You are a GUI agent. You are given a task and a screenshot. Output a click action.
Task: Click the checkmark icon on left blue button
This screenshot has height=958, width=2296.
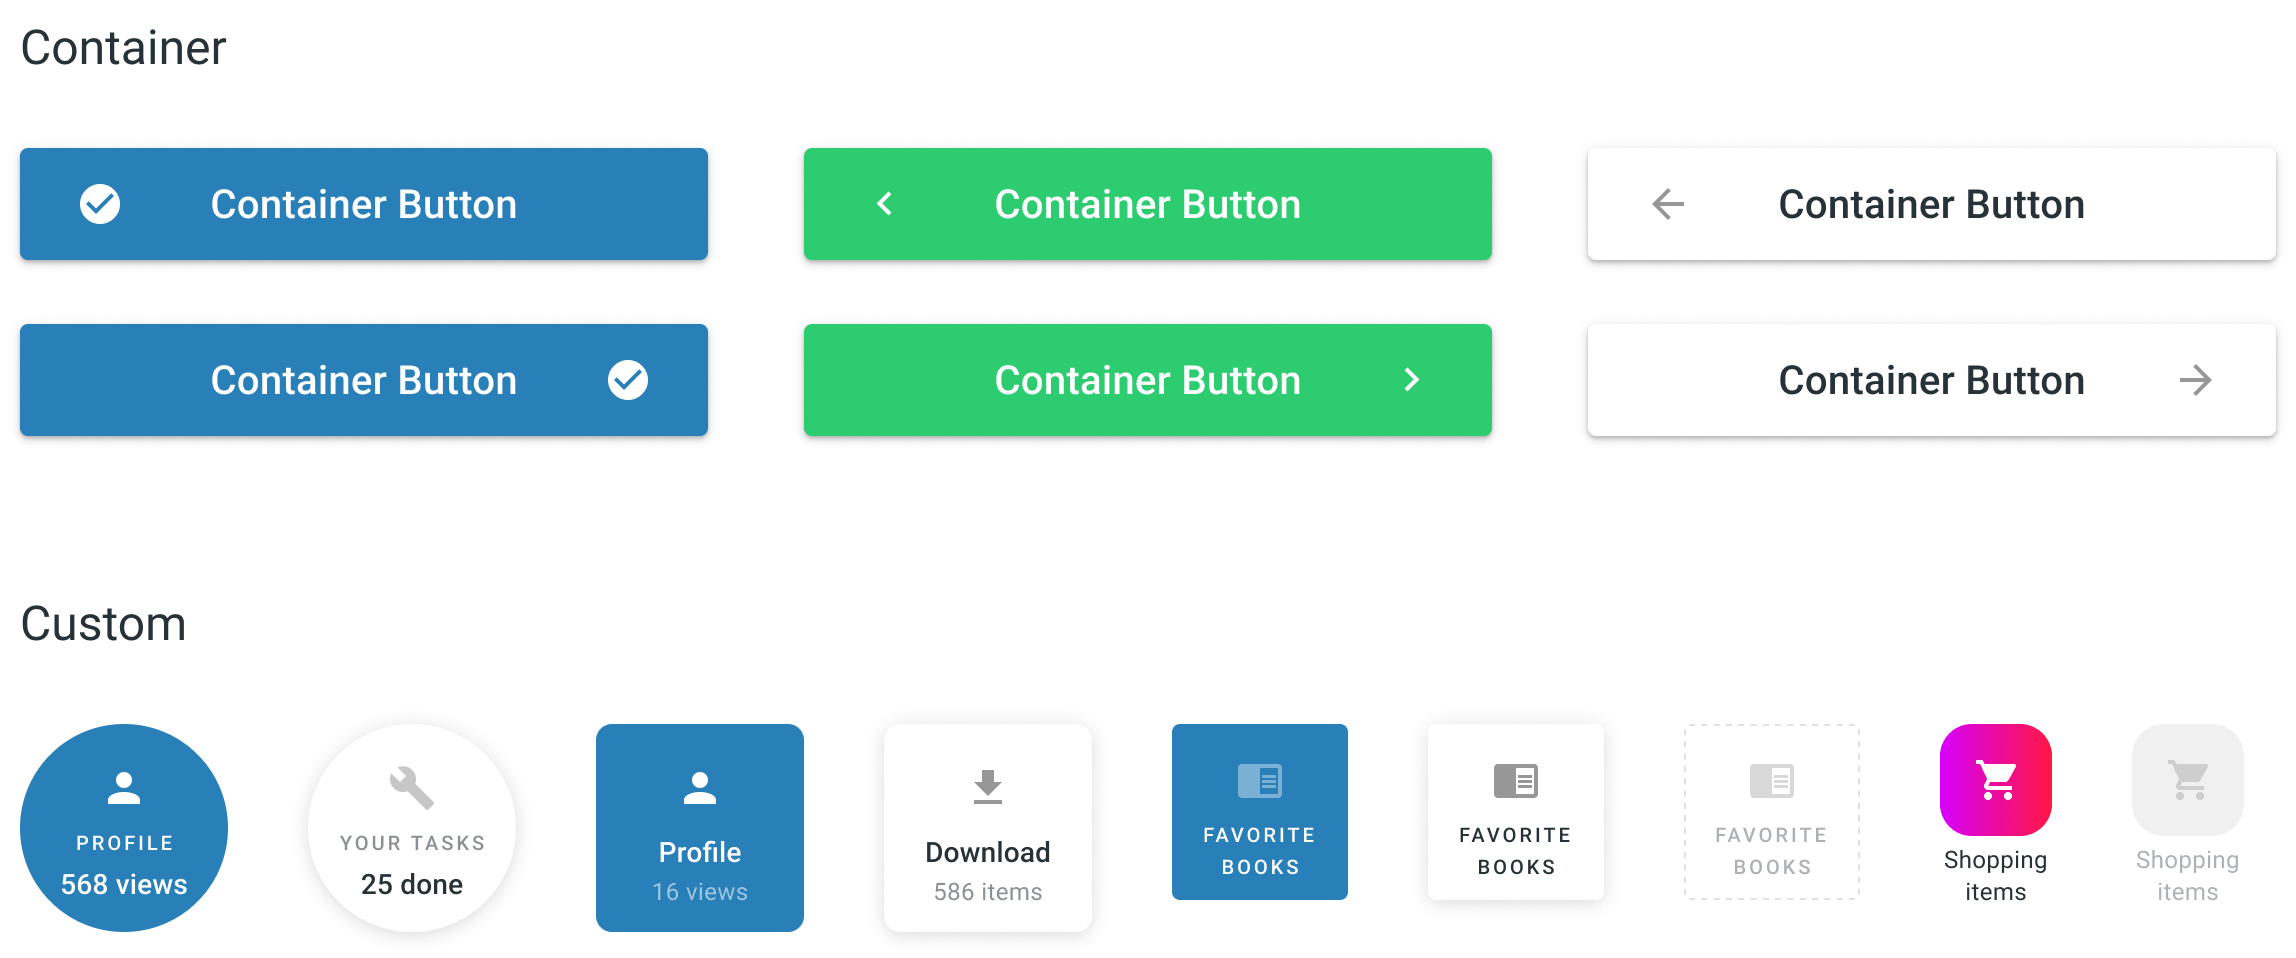point(100,204)
